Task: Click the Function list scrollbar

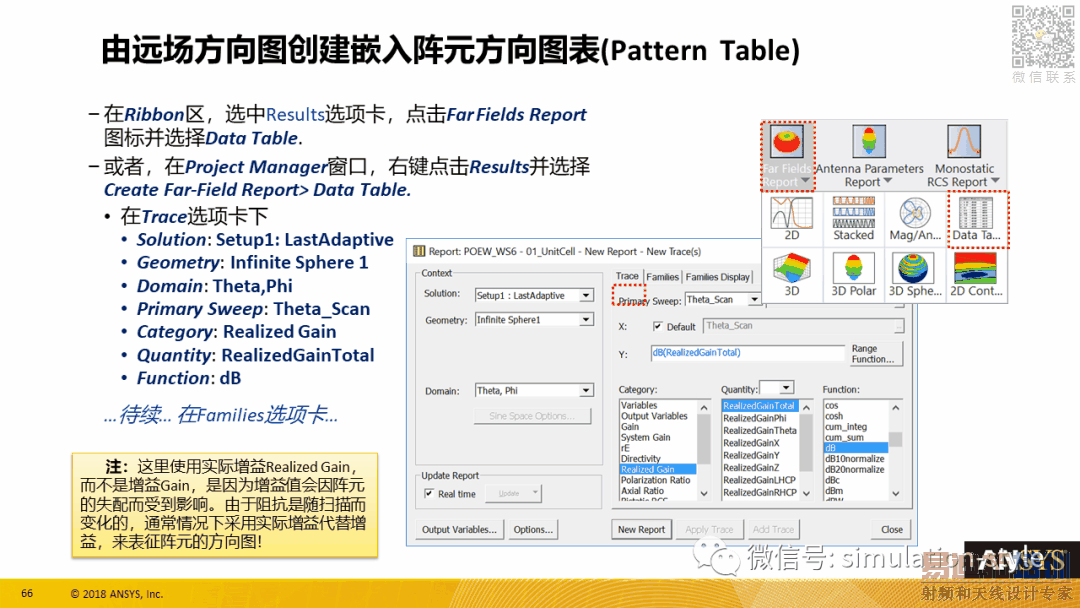Action: pos(895,450)
